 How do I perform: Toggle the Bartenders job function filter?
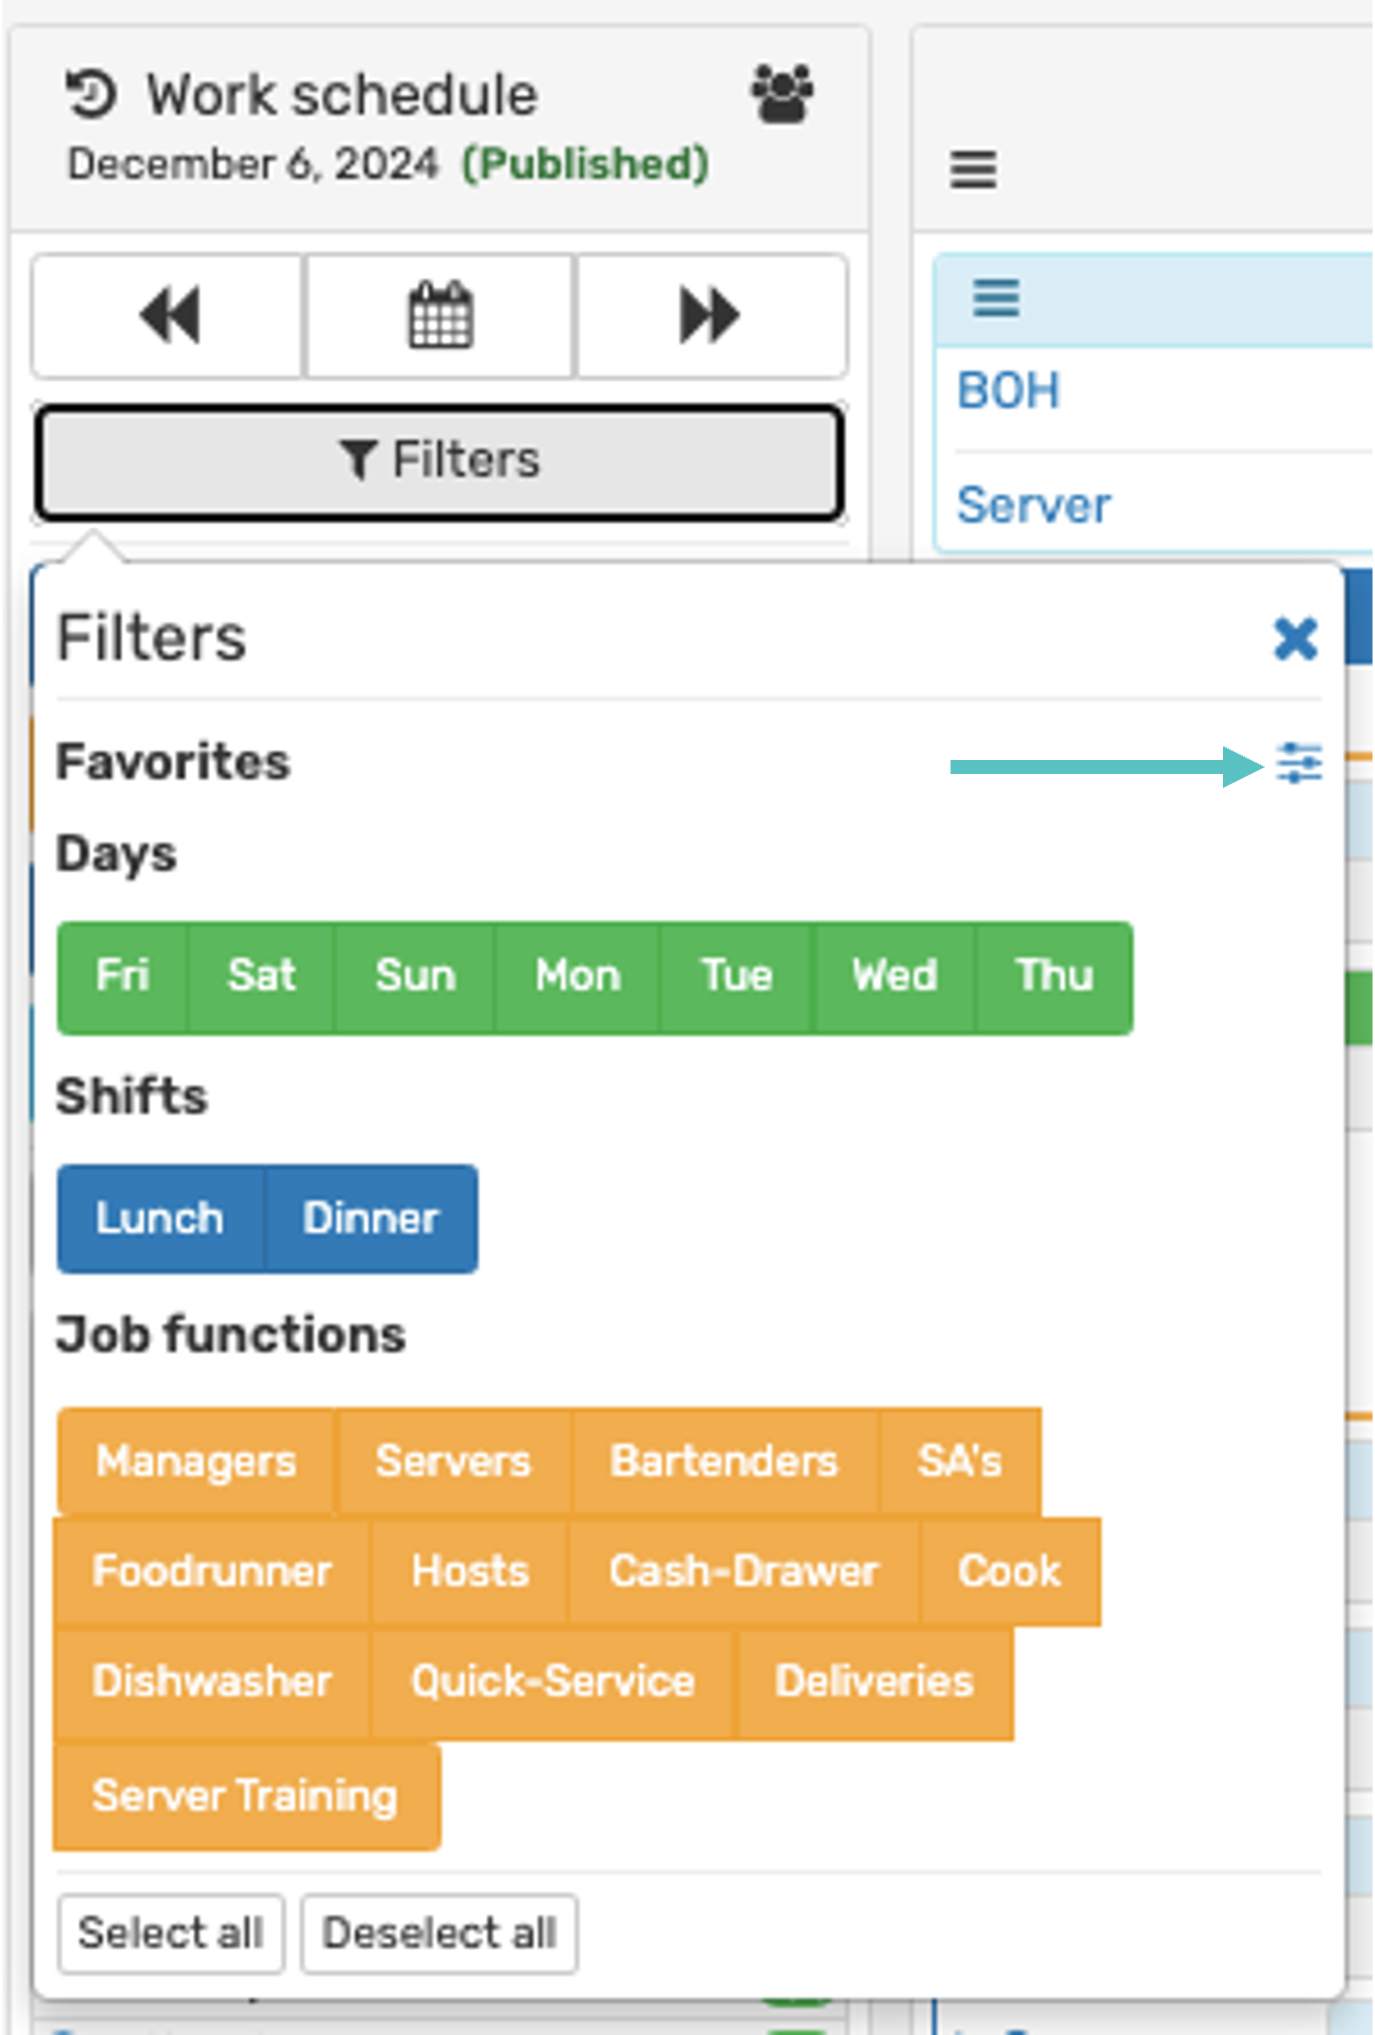tap(724, 1461)
